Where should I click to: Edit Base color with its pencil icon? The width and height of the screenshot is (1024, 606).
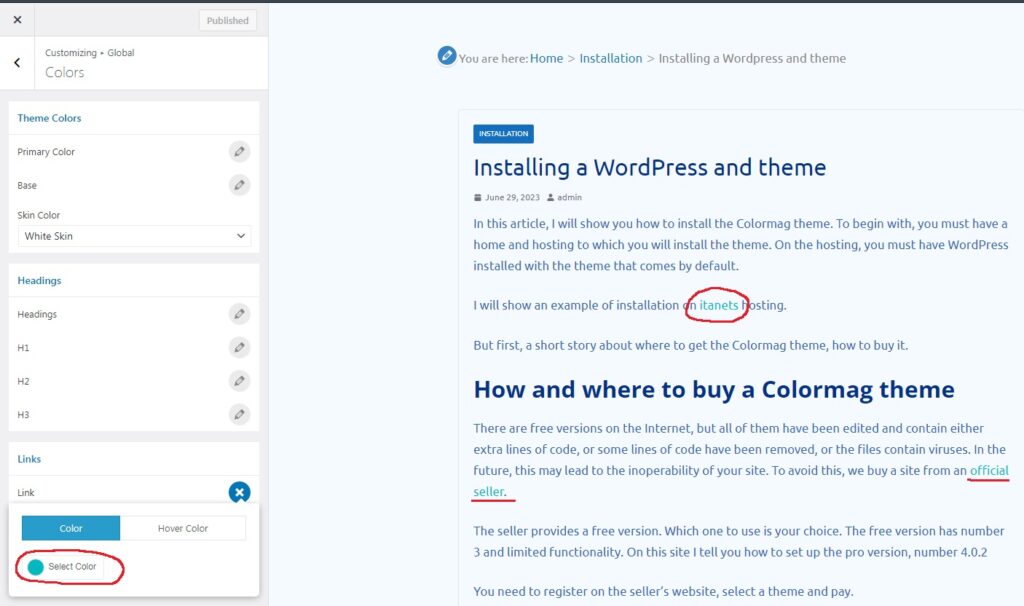[240, 185]
